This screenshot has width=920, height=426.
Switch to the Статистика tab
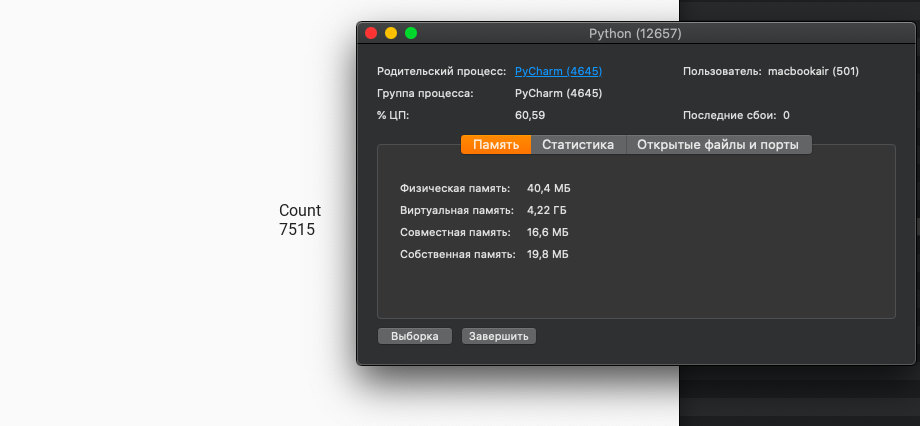click(578, 144)
